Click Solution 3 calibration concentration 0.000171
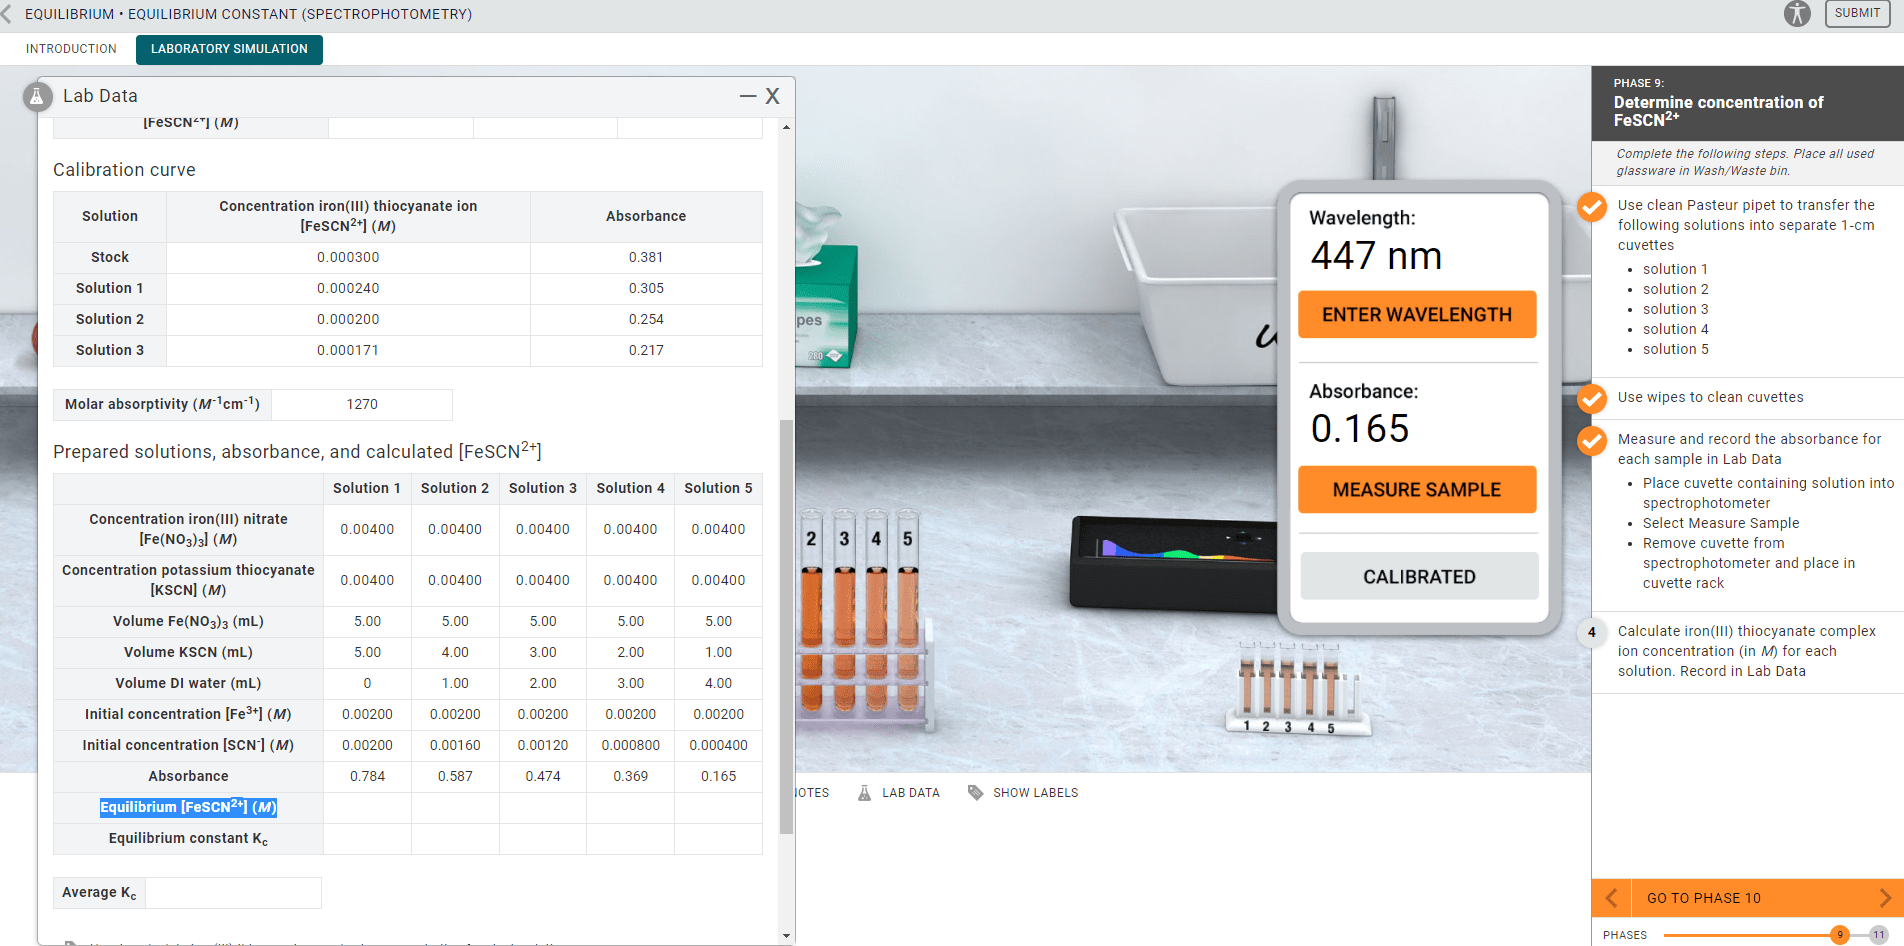Screen dimensions: 1904x946 348,351
